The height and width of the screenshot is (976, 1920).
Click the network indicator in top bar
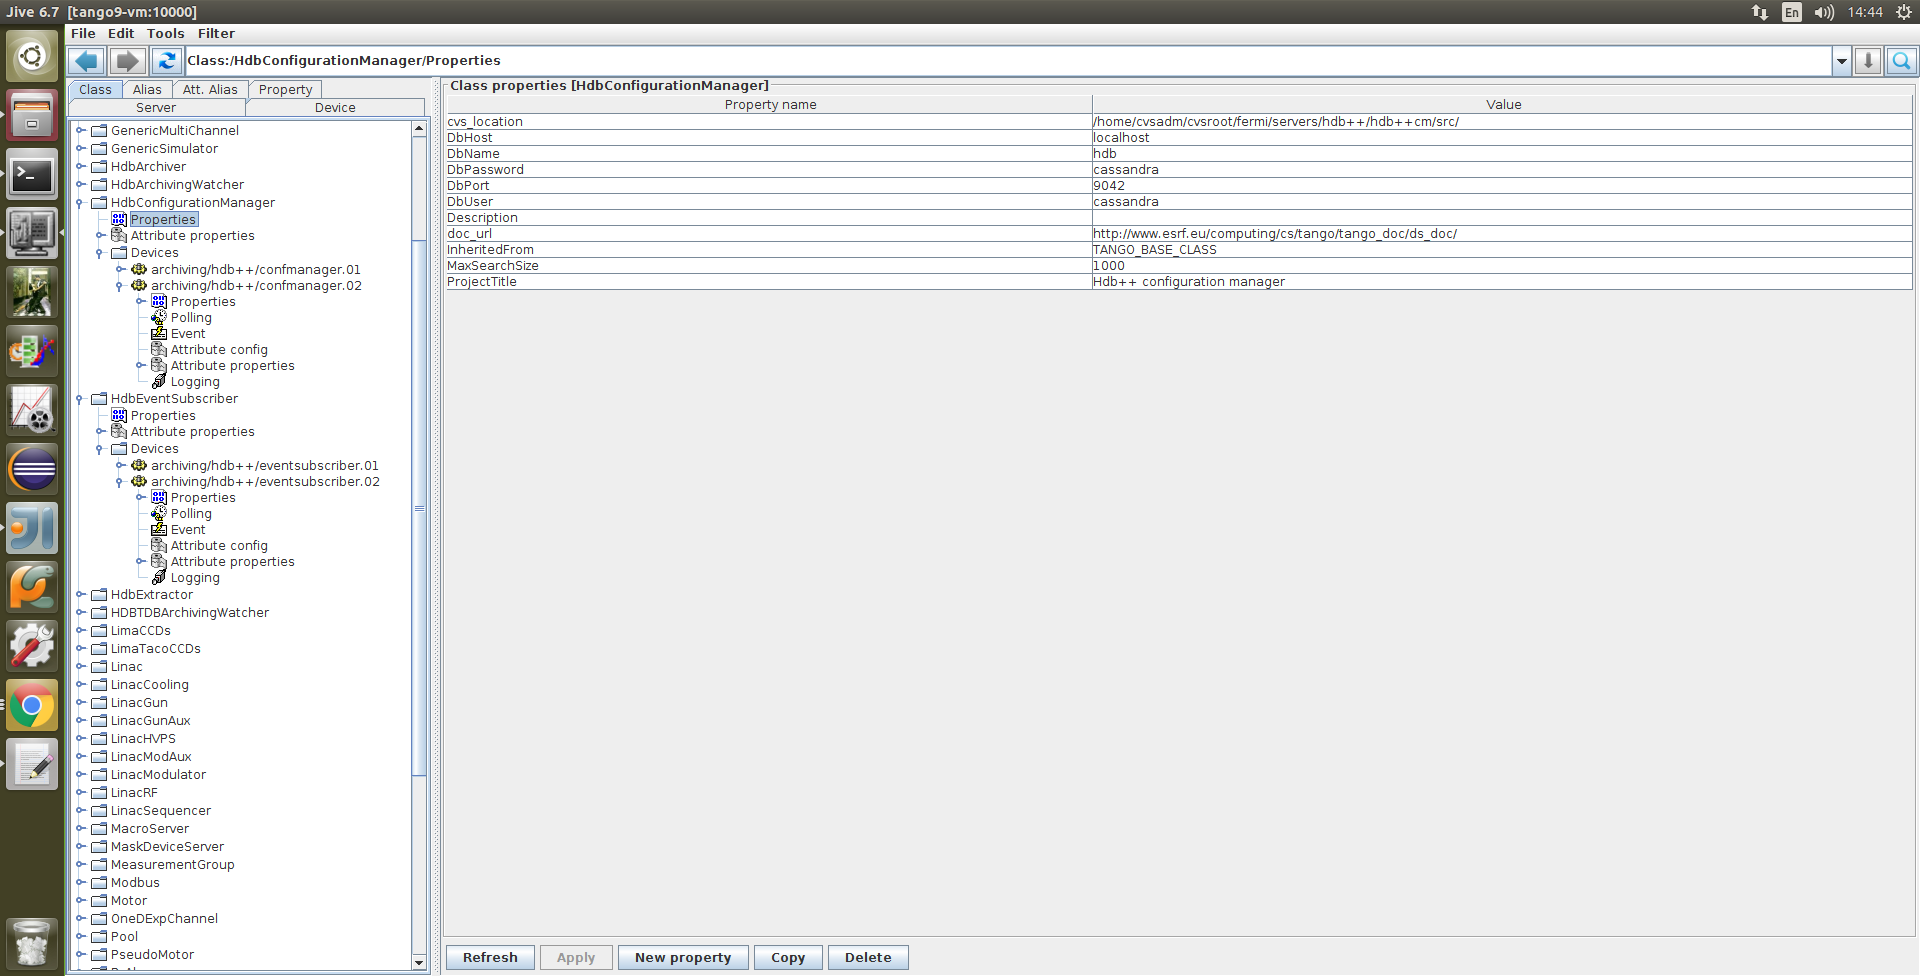(x=1760, y=12)
